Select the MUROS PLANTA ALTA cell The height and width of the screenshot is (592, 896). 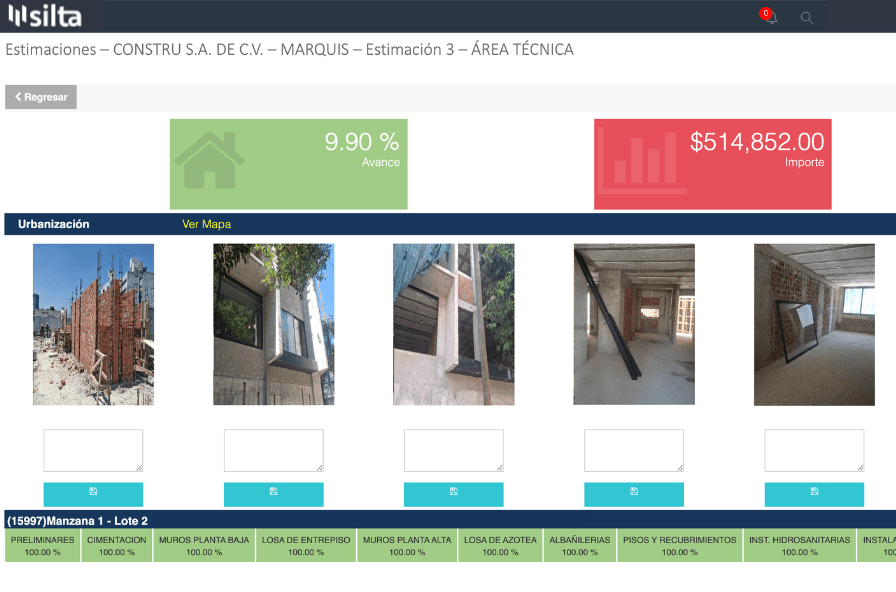pyautogui.click(x=407, y=546)
